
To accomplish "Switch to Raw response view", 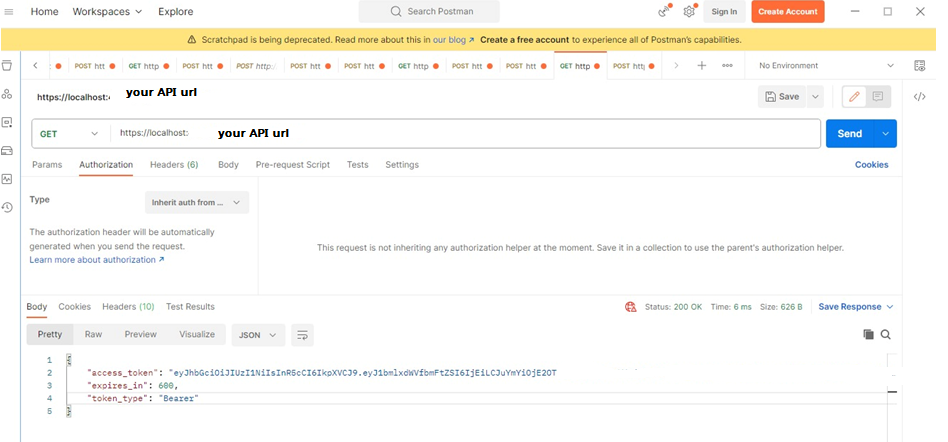I will tap(93, 334).
